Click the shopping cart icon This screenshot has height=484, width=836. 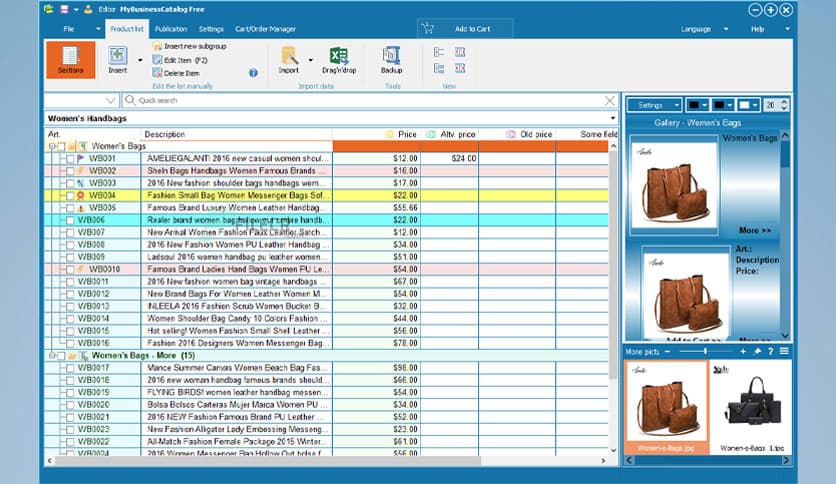pyautogui.click(x=428, y=28)
